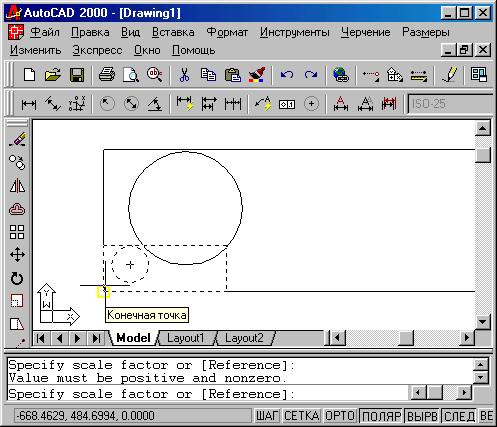Click the jump-to-last-tab navigation button
The width and height of the screenshot is (497, 427).
[96, 339]
